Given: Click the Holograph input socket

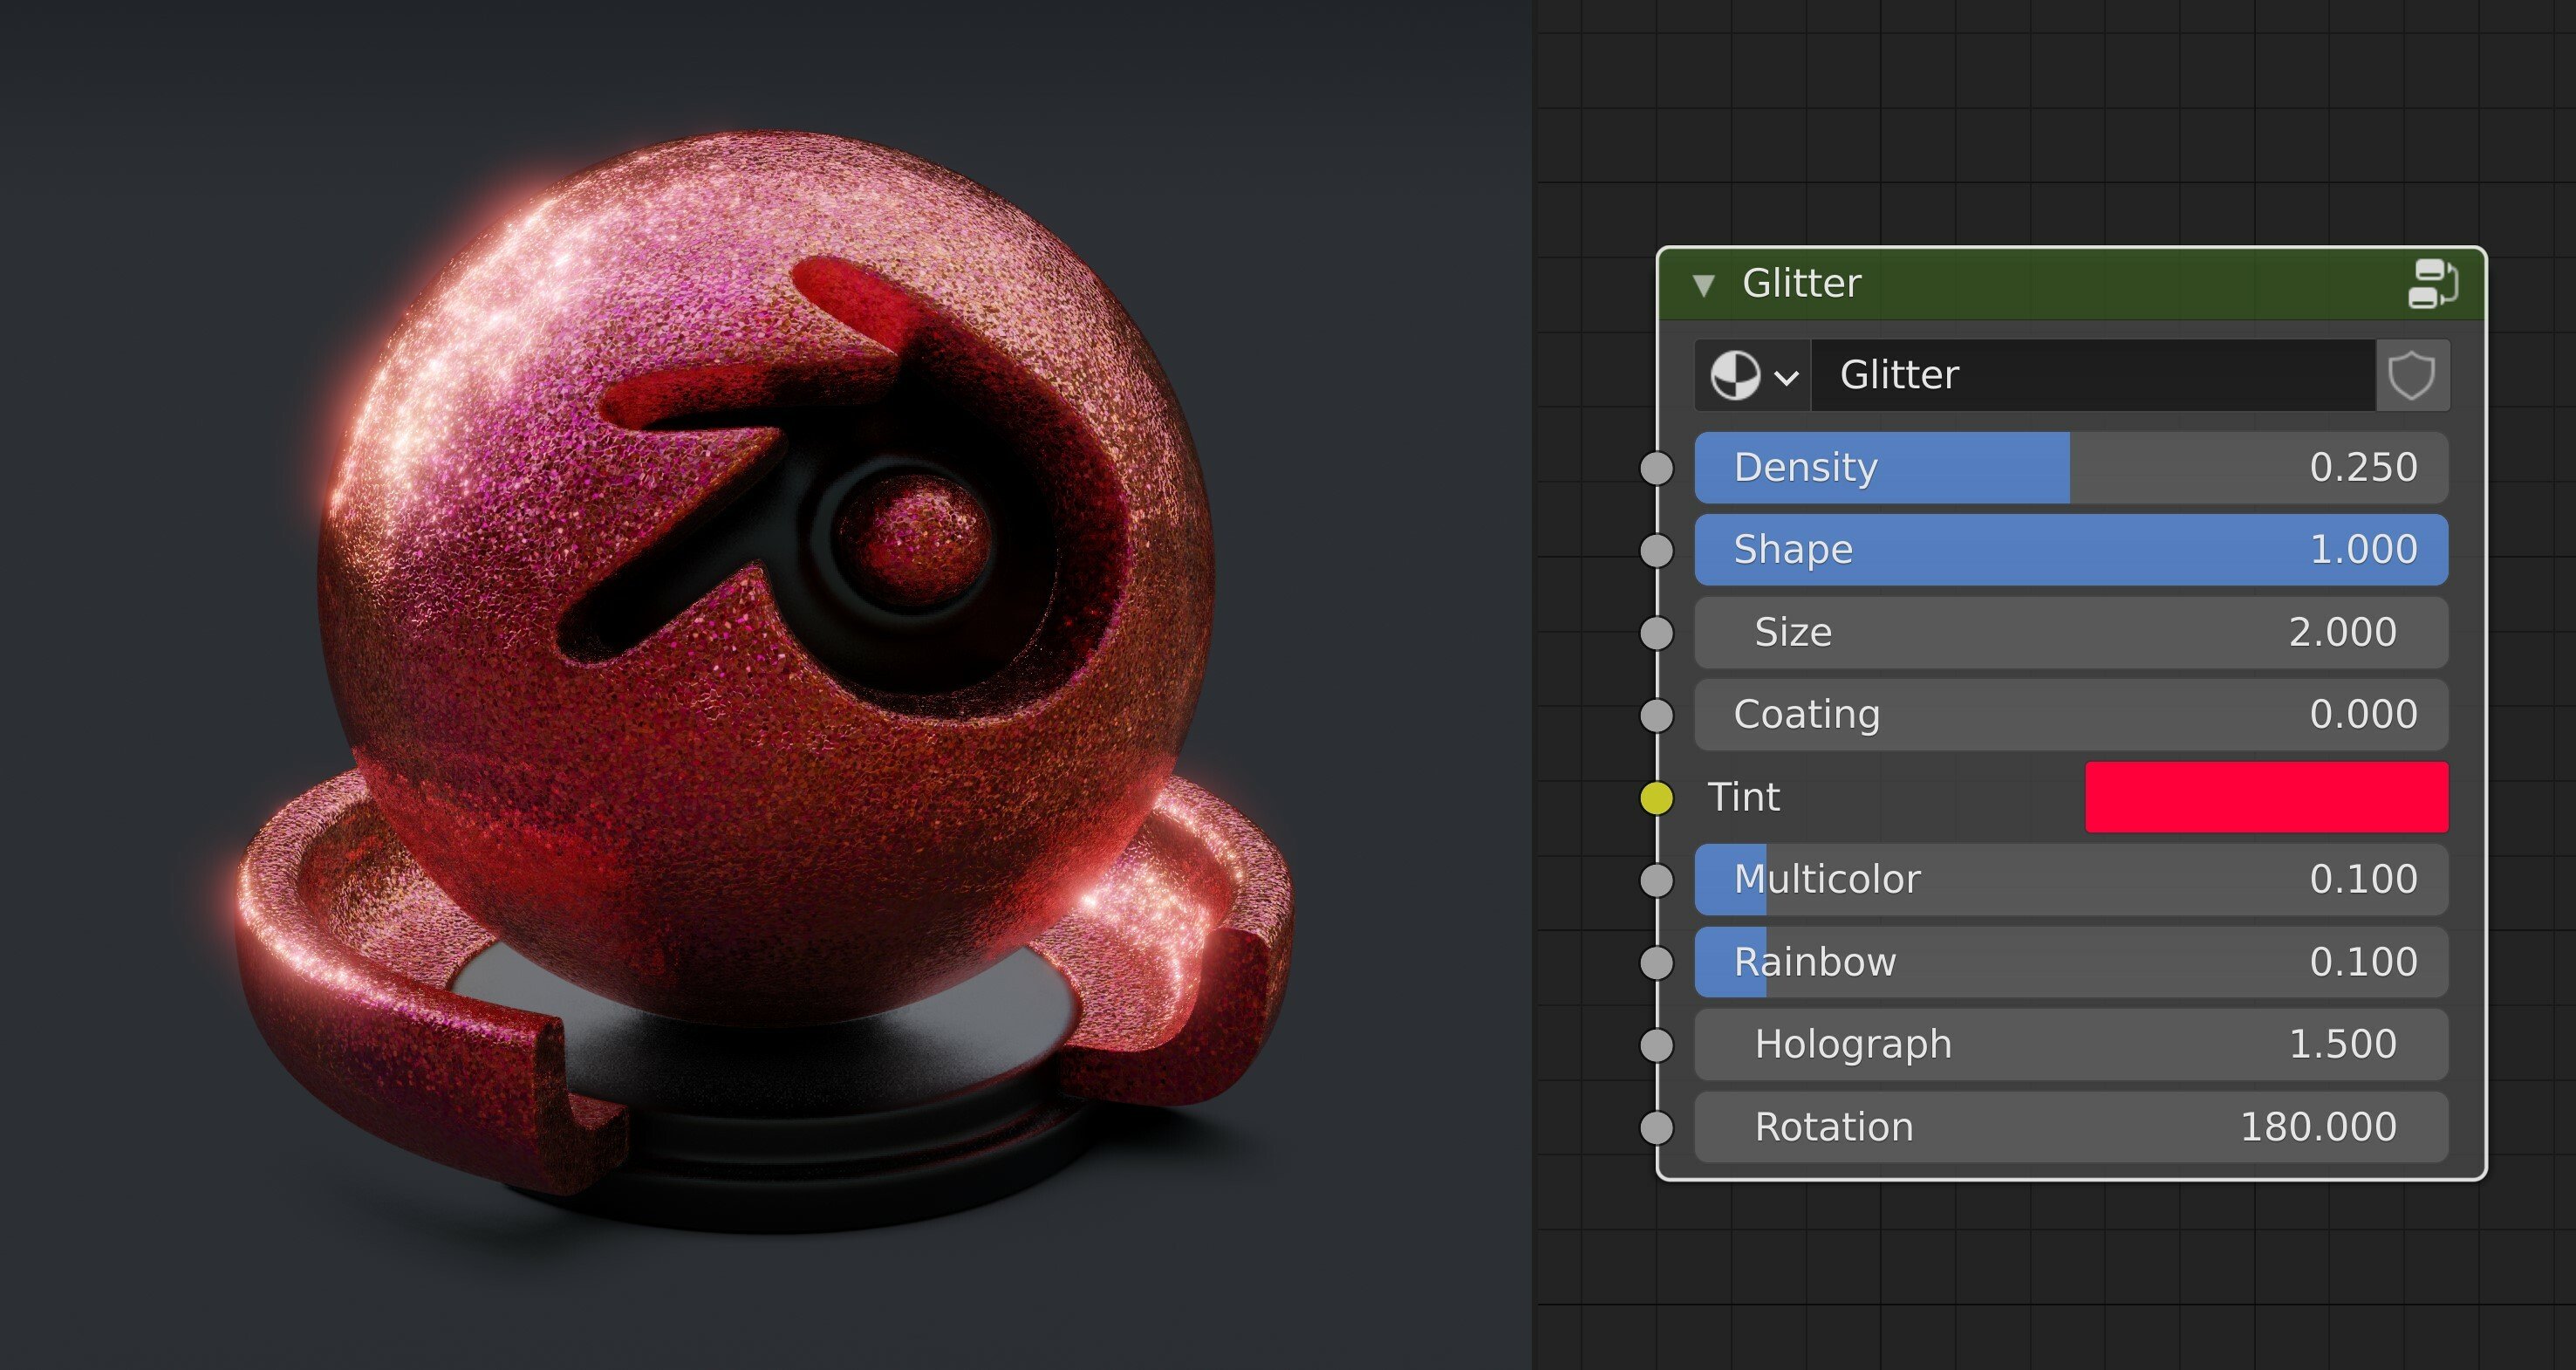Looking at the screenshot, I should 1656,1044.
